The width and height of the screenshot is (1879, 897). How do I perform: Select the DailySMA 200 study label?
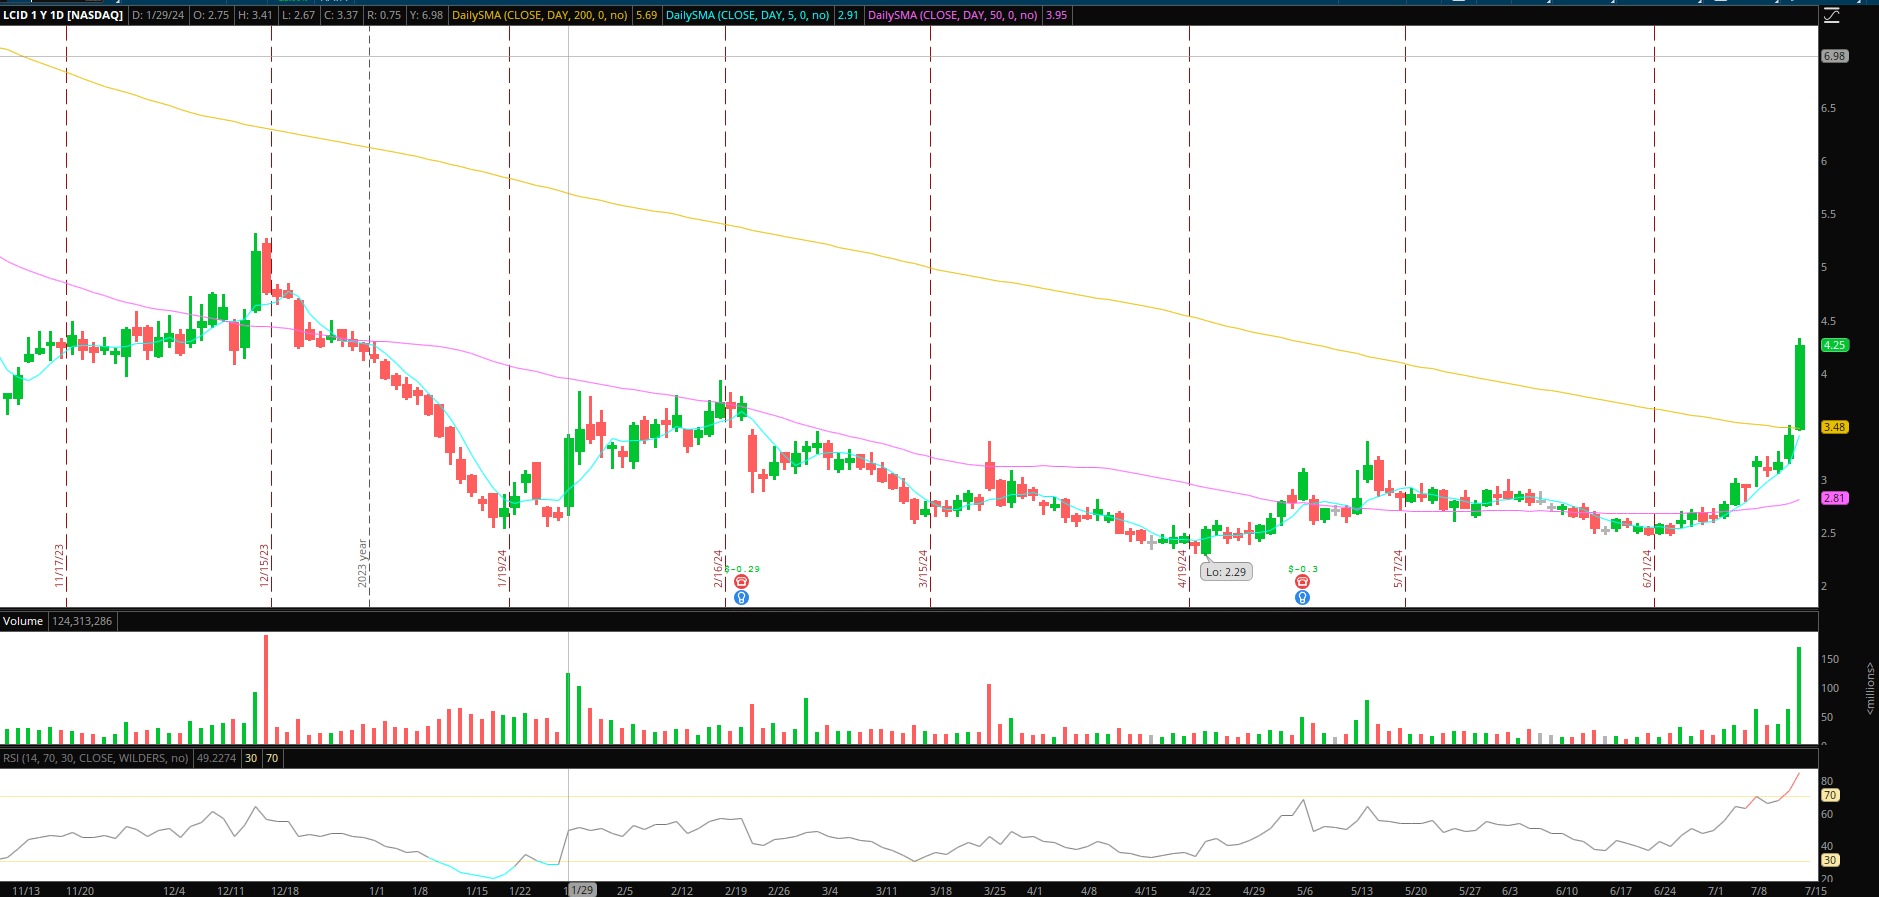(x=540, y=15)
